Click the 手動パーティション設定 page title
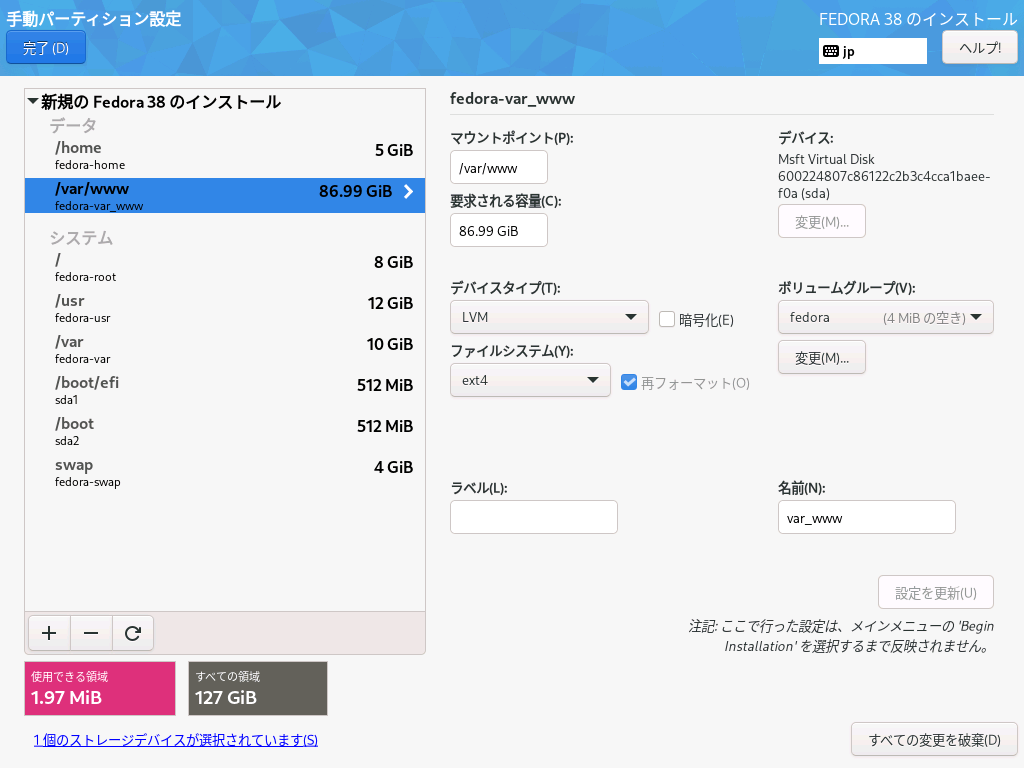 [x=94, y=18]
